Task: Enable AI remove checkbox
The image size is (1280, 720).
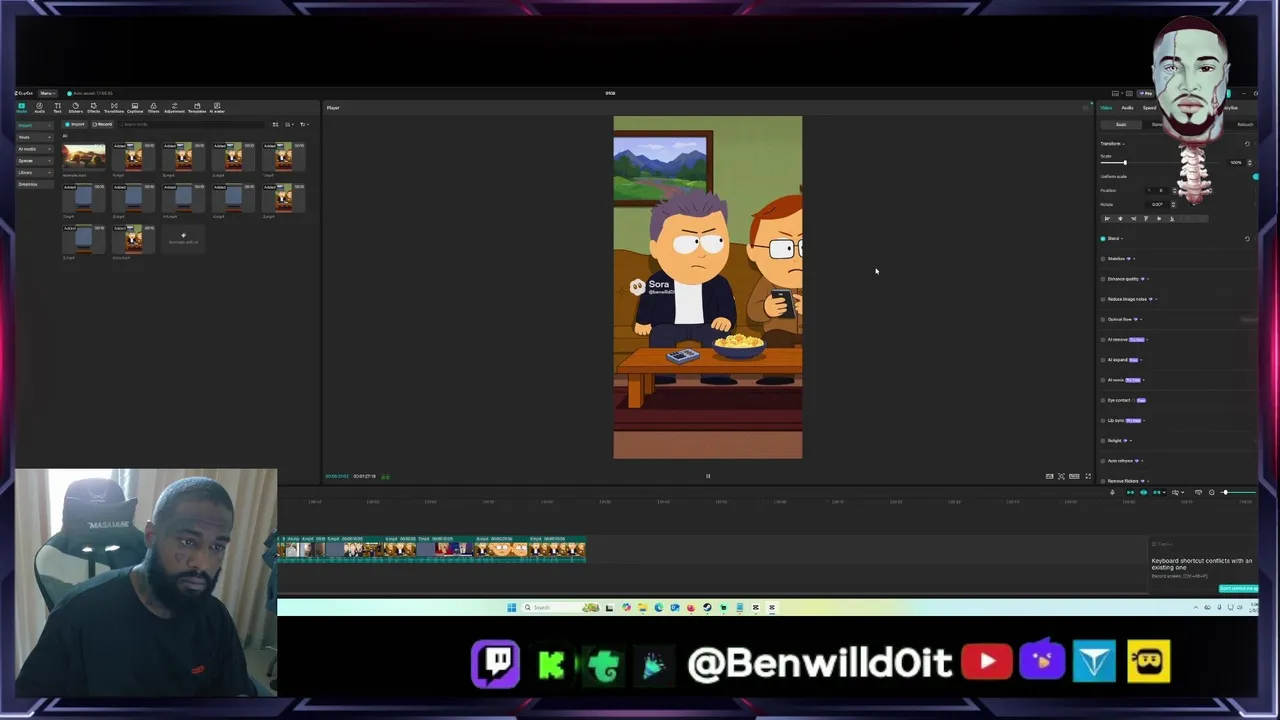Action: coord(1103,340)
